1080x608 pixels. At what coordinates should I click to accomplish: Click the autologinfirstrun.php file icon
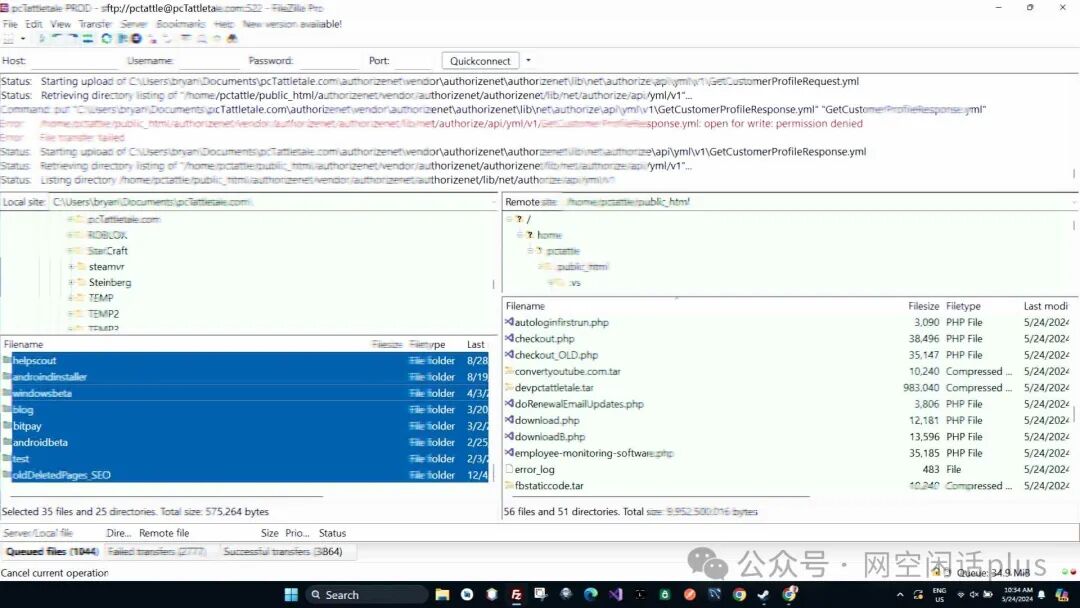click(509, 322)
